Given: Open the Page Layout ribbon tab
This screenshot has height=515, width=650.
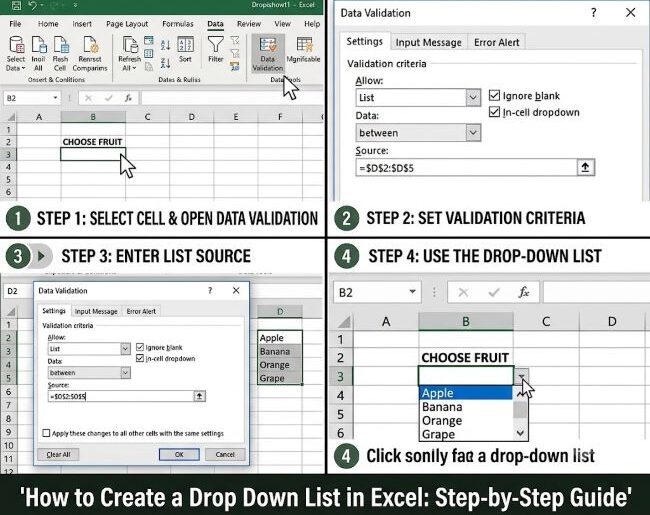Looking at the screenshot, I should point(127,24).
